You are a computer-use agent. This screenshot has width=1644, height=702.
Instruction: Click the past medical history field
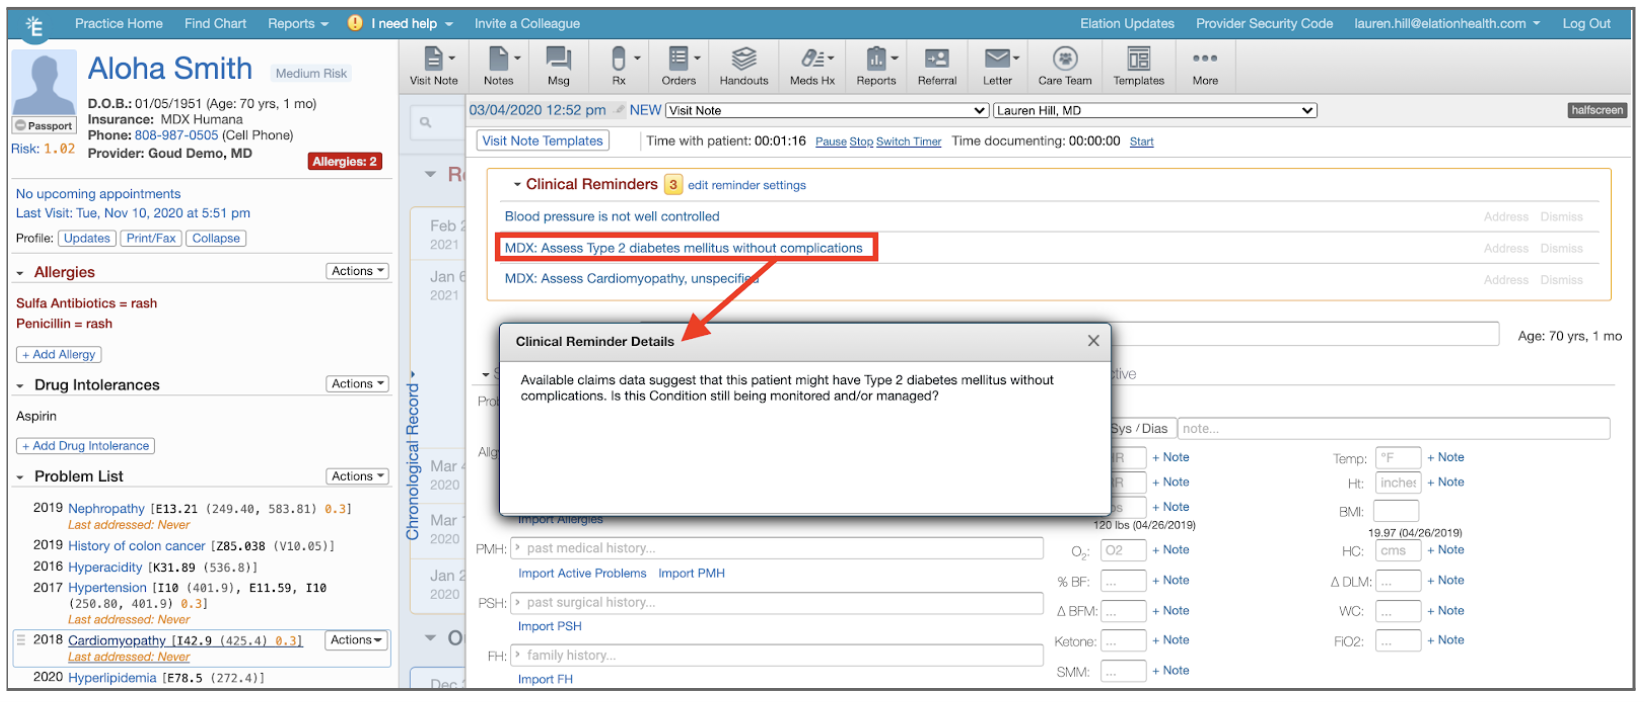coord(777,548)
